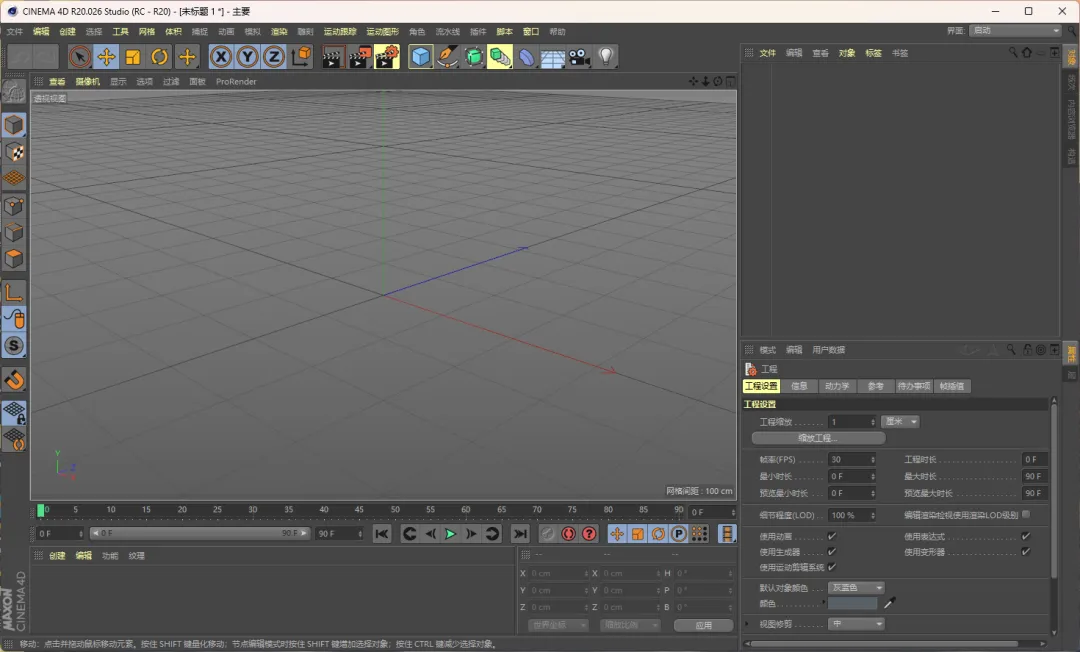Open the 厘米 unit dropdown

click(900, 422)
